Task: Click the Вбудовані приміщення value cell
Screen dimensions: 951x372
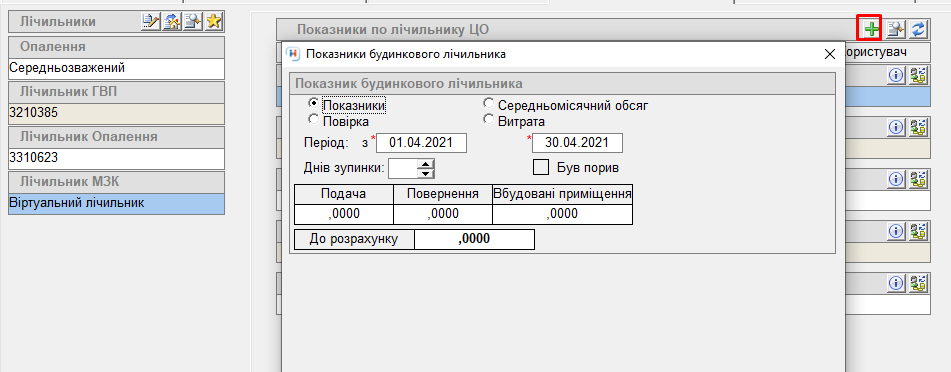Action: [x=562, y=214]
